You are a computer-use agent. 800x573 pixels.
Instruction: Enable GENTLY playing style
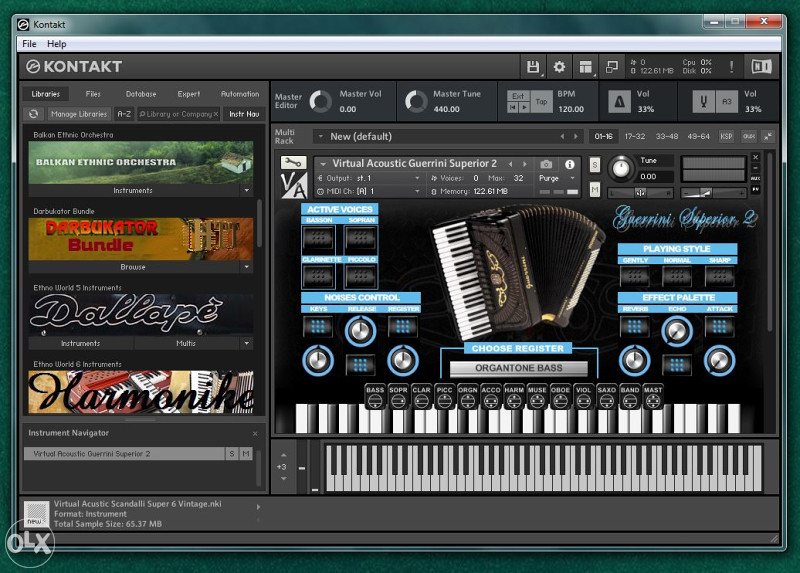click(x=635, y=276)
